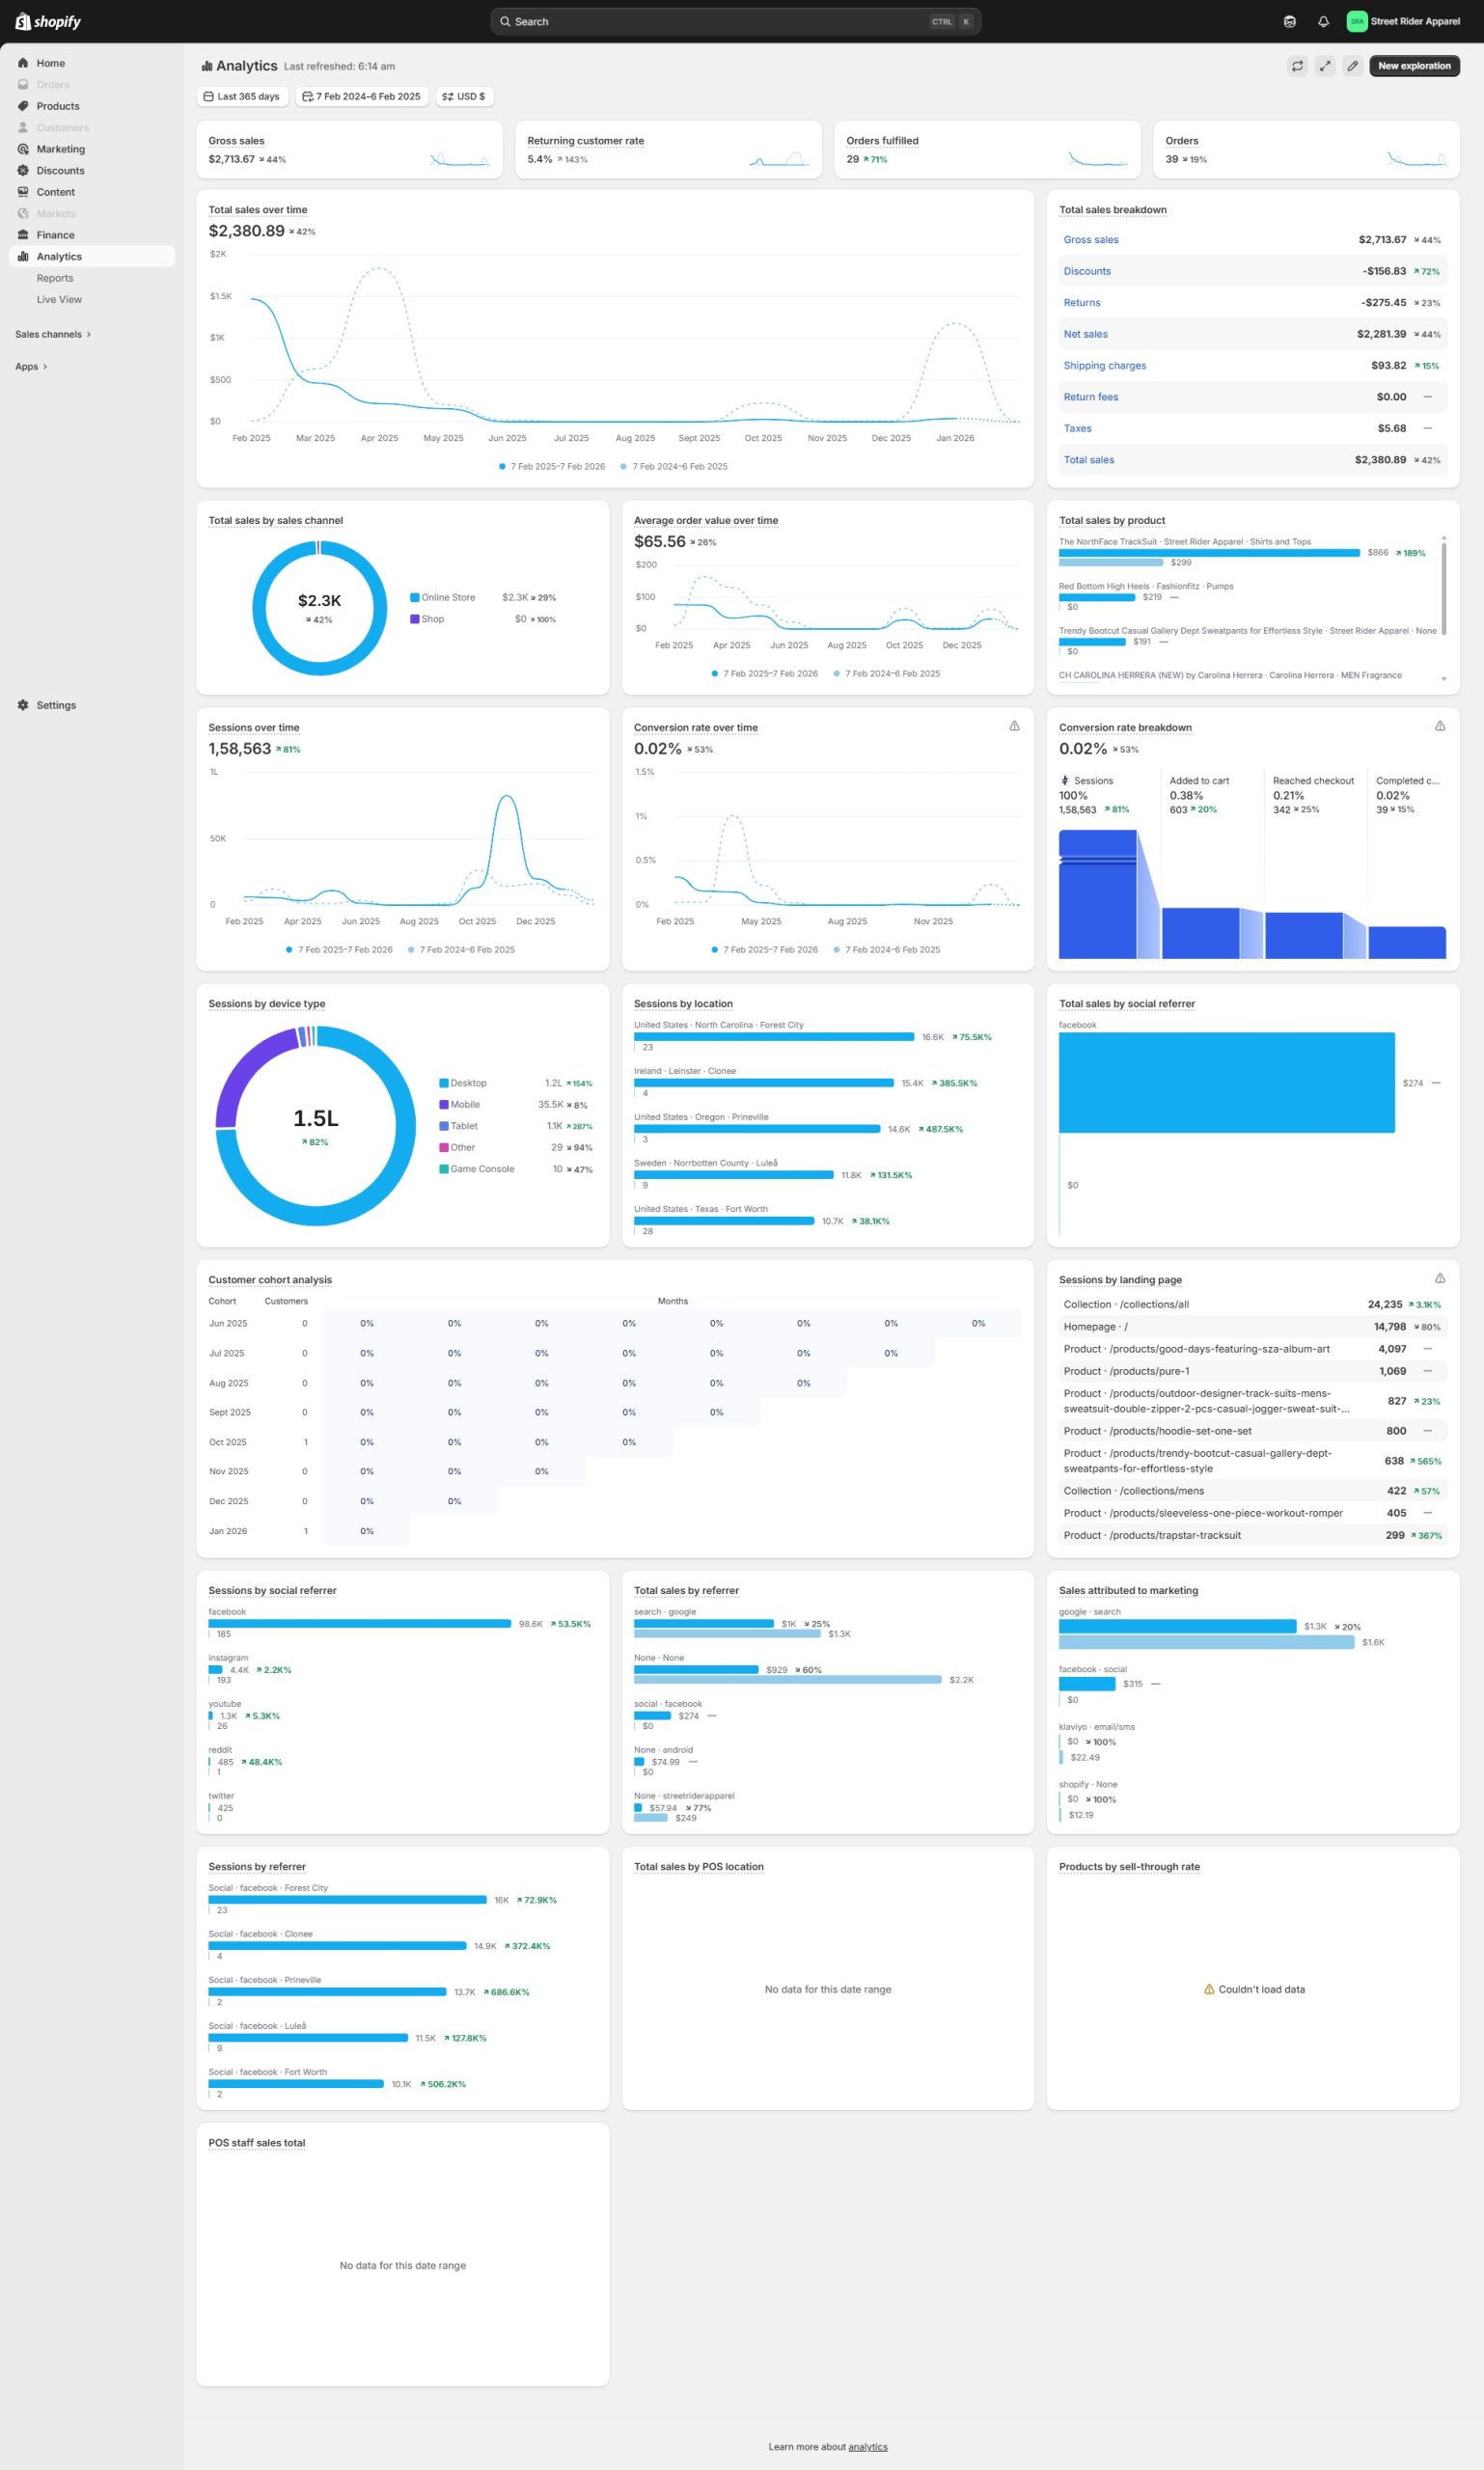Click the warning icon on Sessions by landing page
The width and height of the screenshot is (1484, 2470).
click(1439, 1278)
